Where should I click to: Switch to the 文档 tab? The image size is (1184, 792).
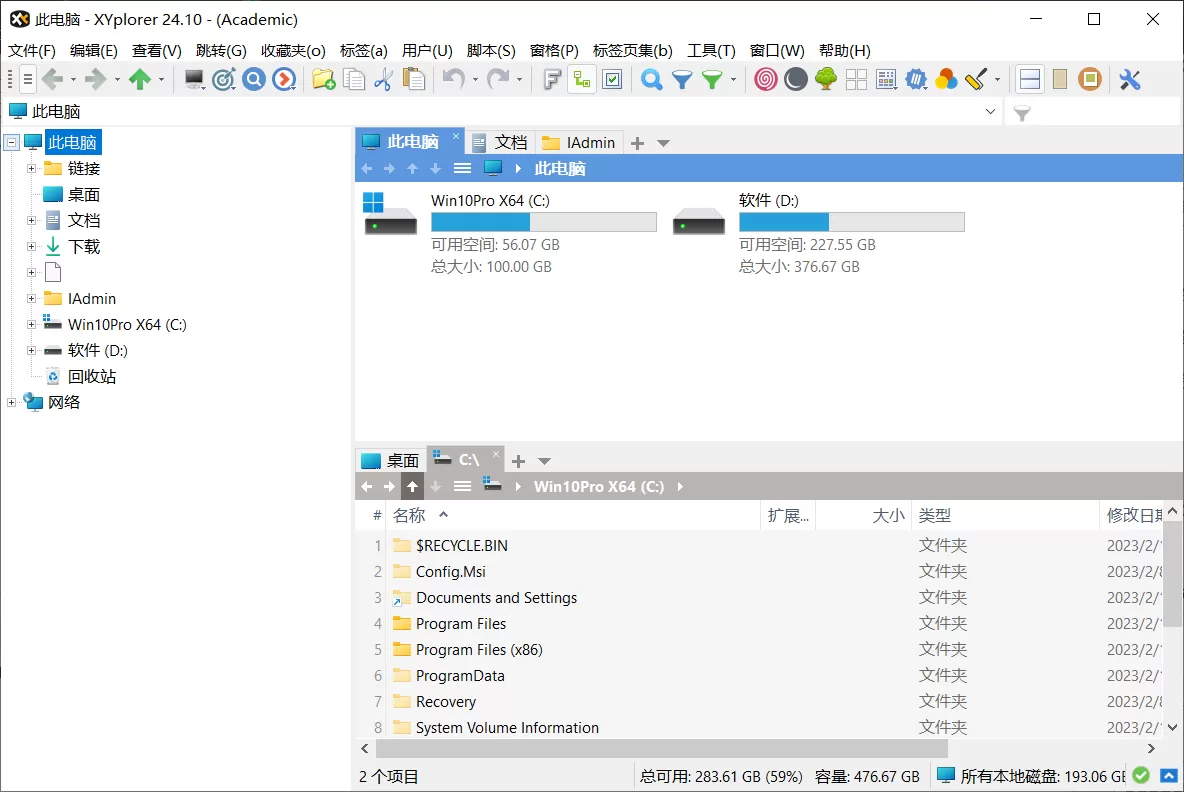pyautogui.click(x=509, y=142)
